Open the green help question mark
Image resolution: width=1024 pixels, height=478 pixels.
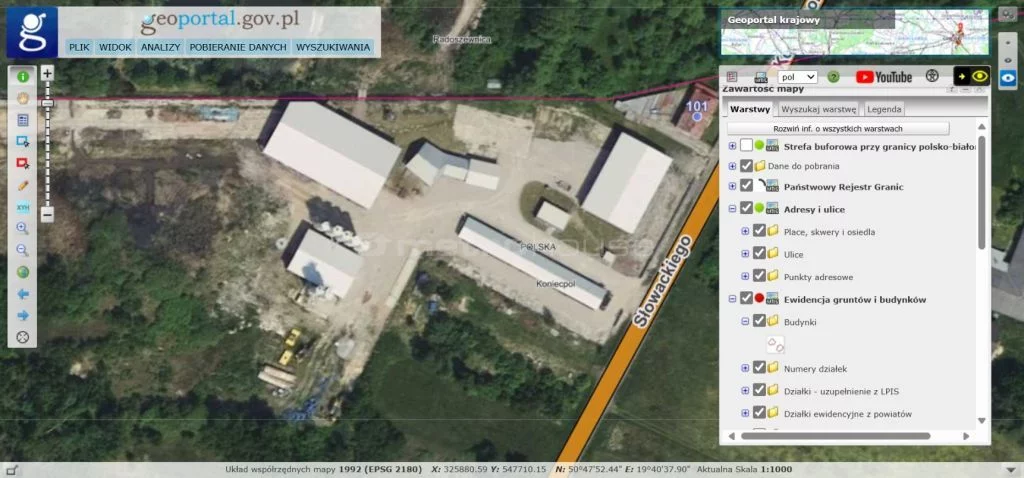[833, 77]
